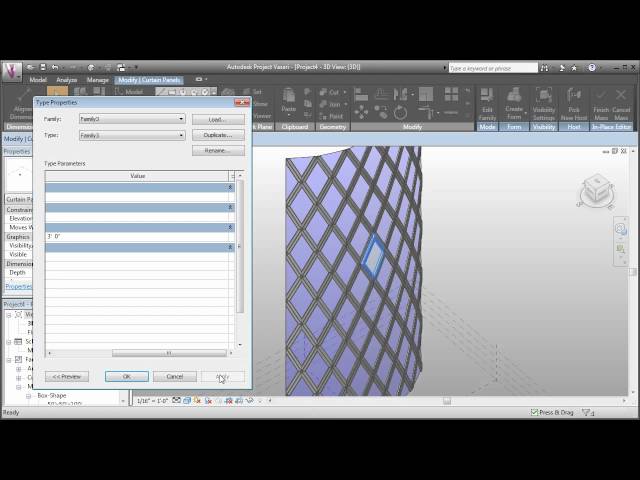Image resolution: width=640 pixels, height=480 pixels.
Task: Open the steering wheel navigation tool
Action: (620, 229)
